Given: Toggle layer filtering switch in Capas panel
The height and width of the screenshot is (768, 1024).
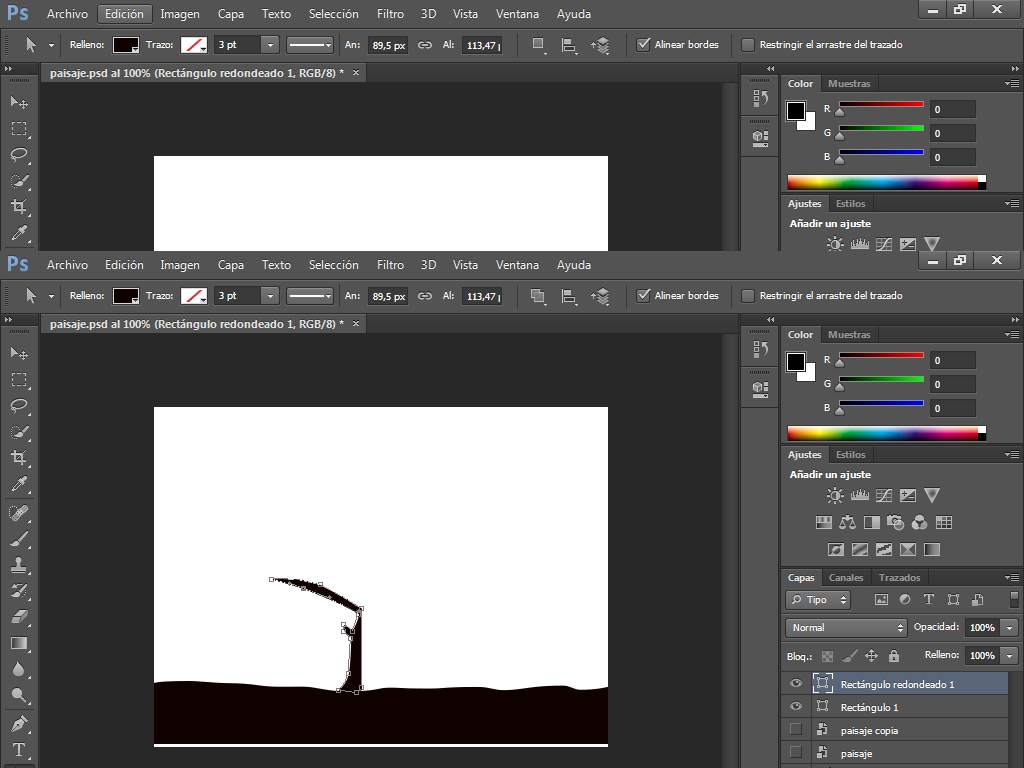Looking at the screenshot, I should point(1014,600).
